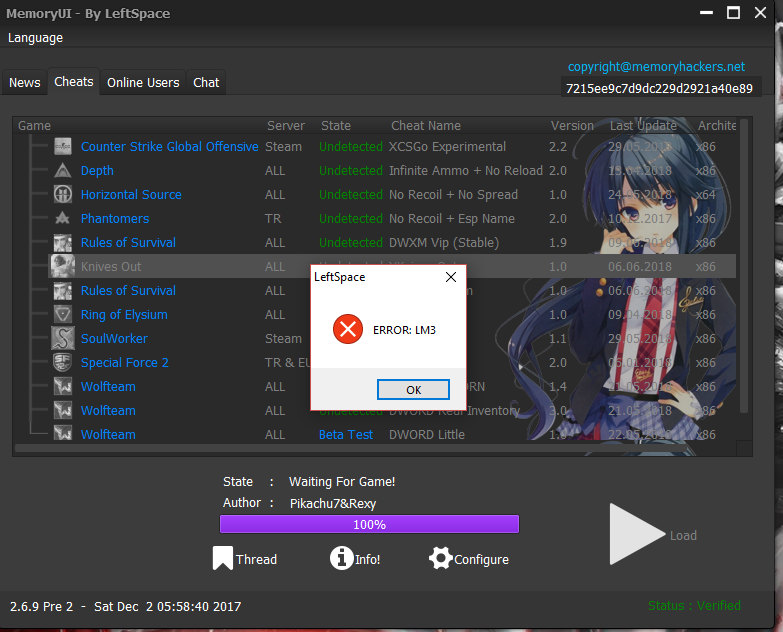
Task: Sort by the Server column header
Action: (286, 125)
